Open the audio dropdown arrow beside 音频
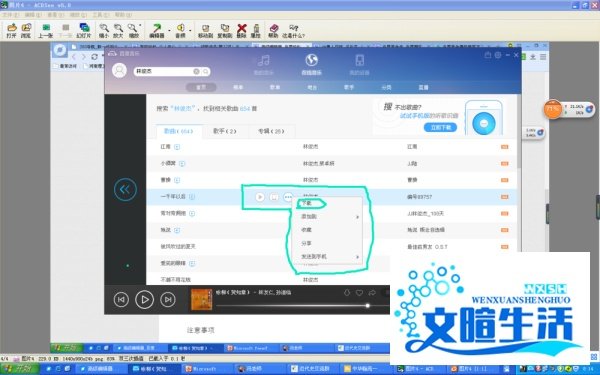 pos(190,30)
